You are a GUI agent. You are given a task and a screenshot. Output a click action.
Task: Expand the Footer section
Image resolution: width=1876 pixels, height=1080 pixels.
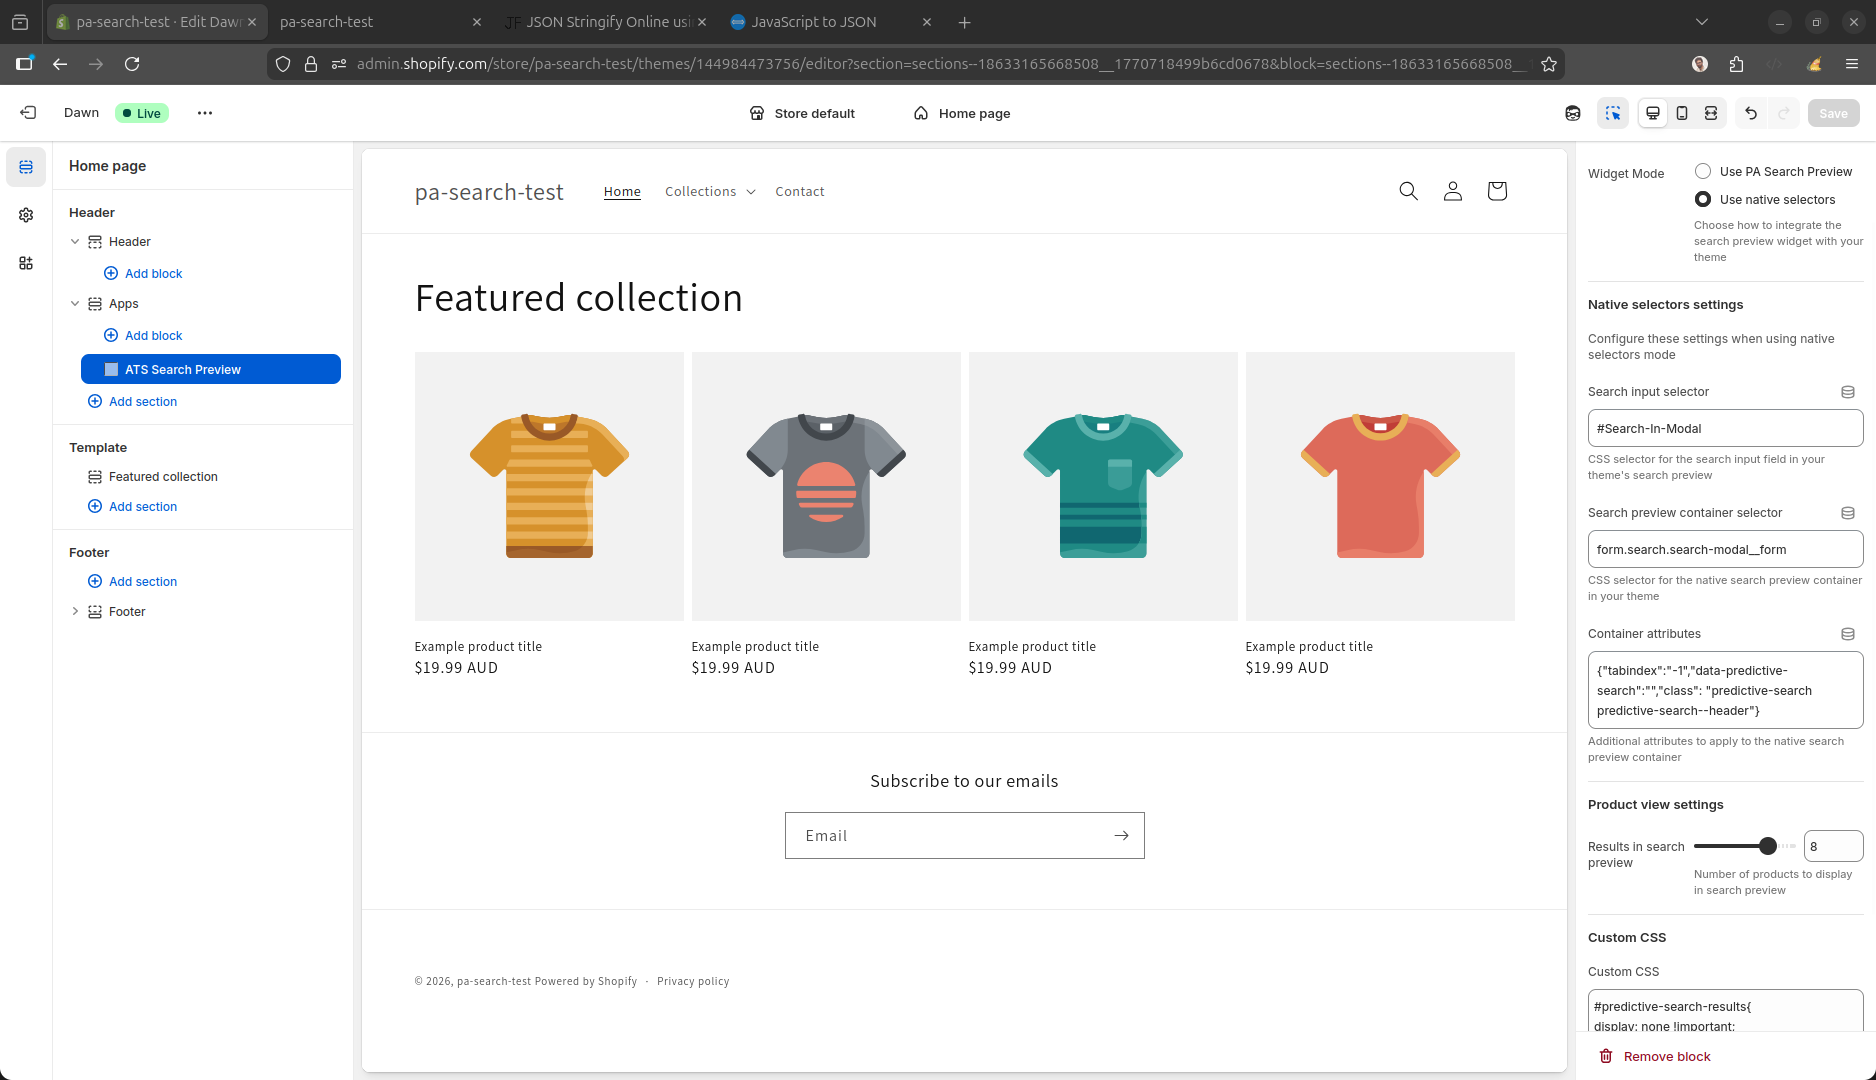pyautogui.click(x=74, y=611)
